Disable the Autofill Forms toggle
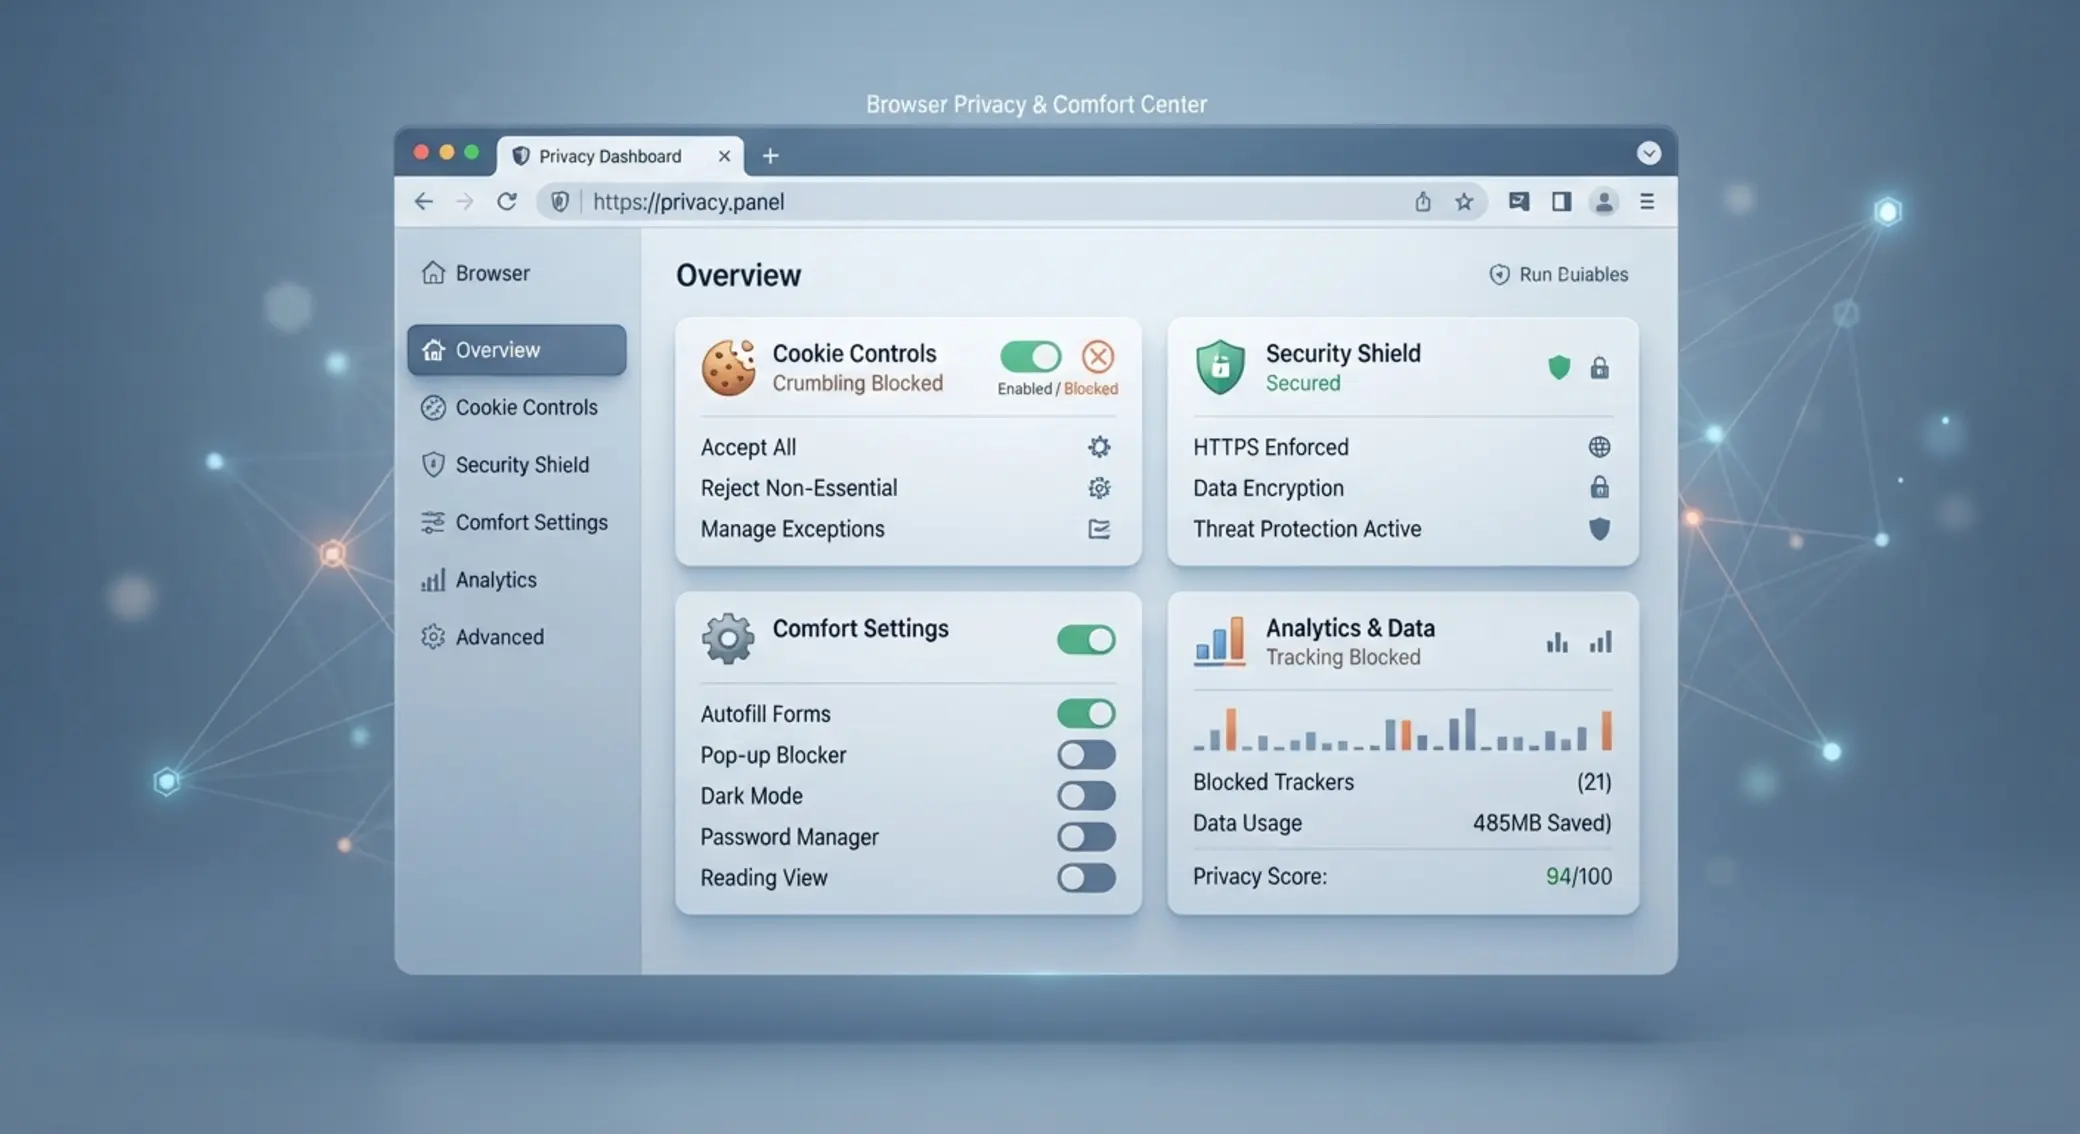This screenshot has height=1134, width=2080. 1086,714
